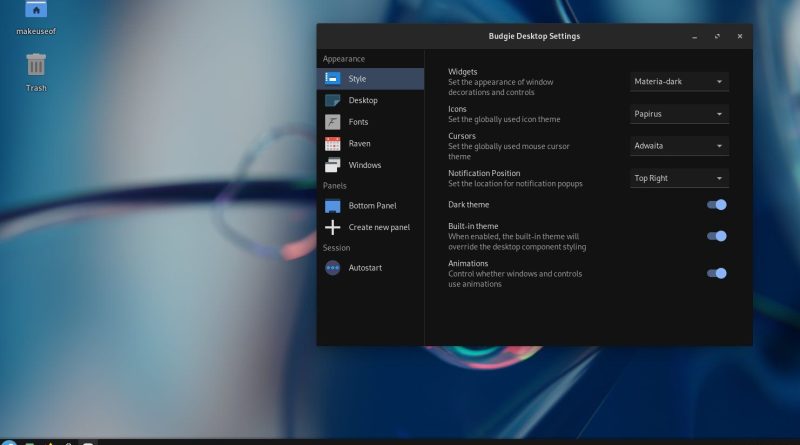Open the Bottom Panel settings

[370, 206]
